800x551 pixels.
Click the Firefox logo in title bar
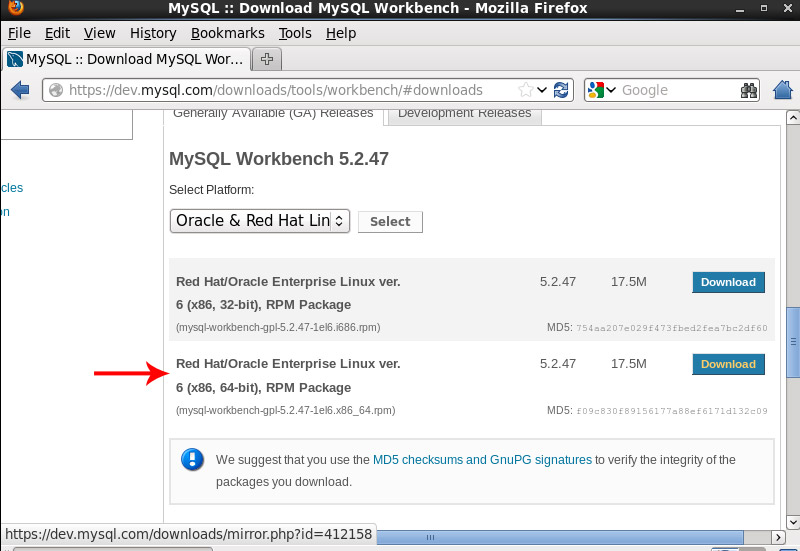pyautogui.click(x=15, y=7)
